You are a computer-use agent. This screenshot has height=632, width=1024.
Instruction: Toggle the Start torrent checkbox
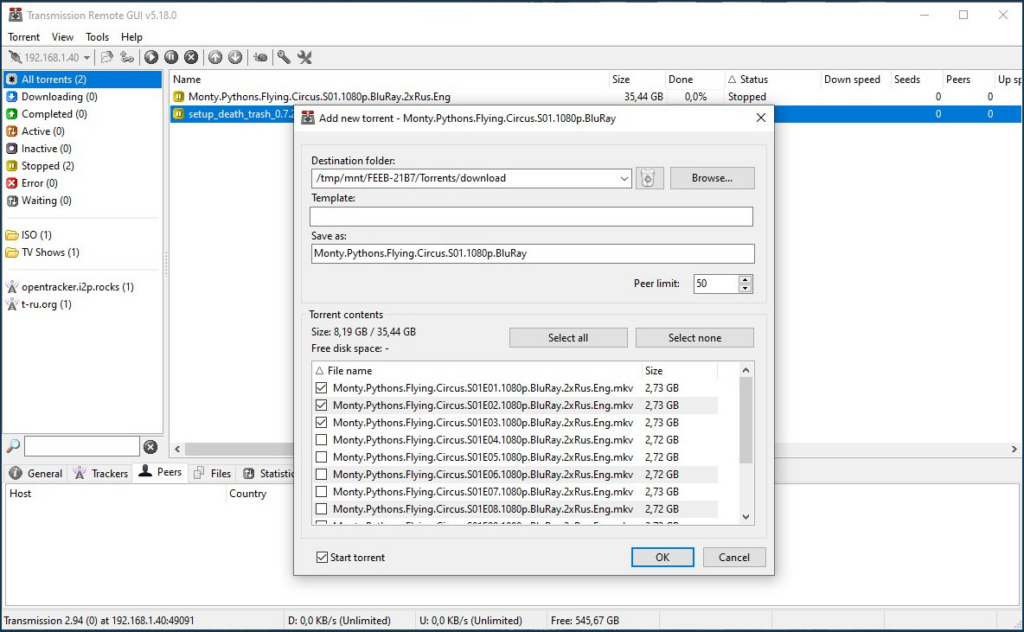[321, 558]
